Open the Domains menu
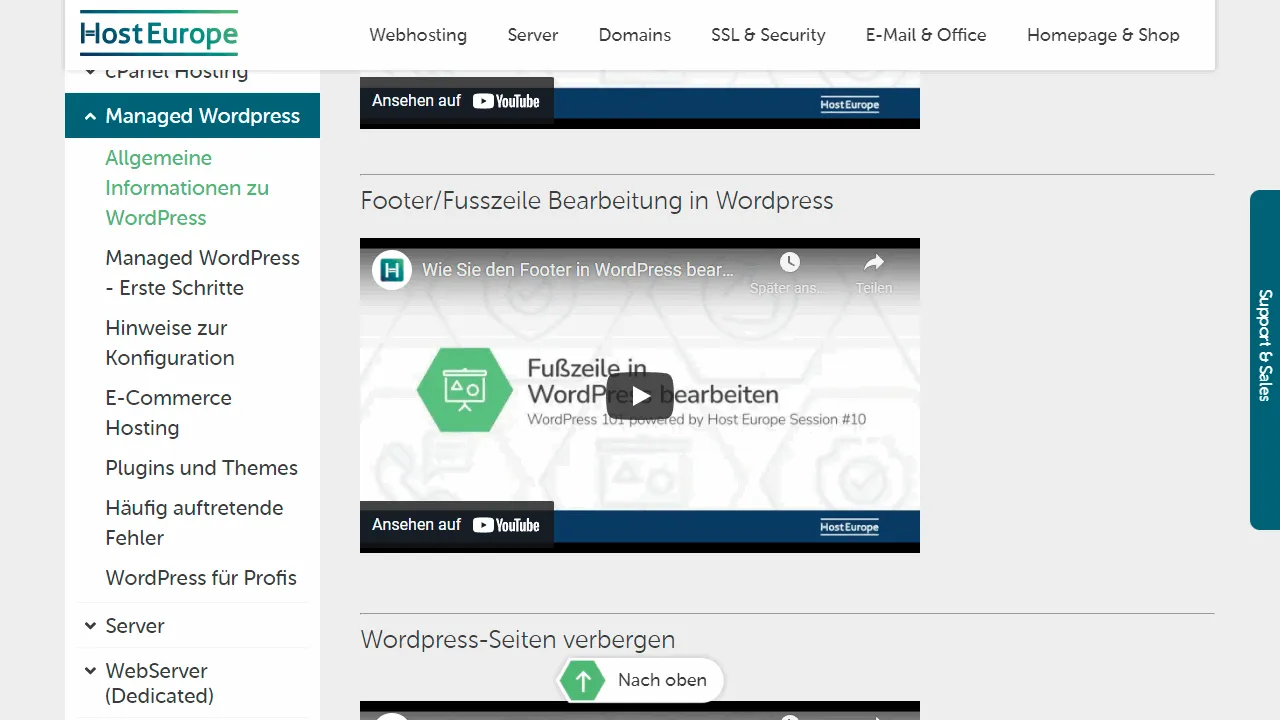The image size is (1280, 720). 635,35
